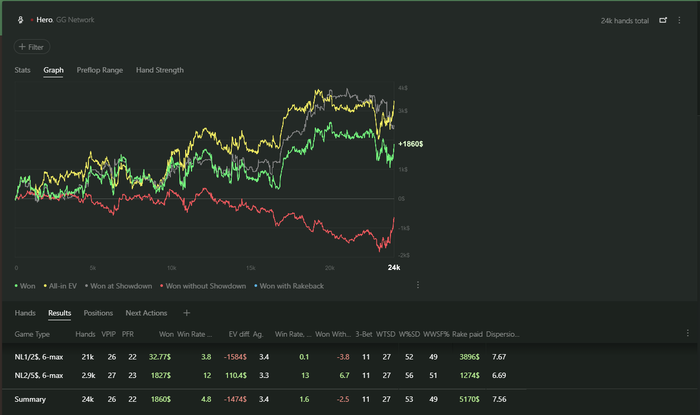Click the -1474$ summary EV diff value

click(235, 399)
